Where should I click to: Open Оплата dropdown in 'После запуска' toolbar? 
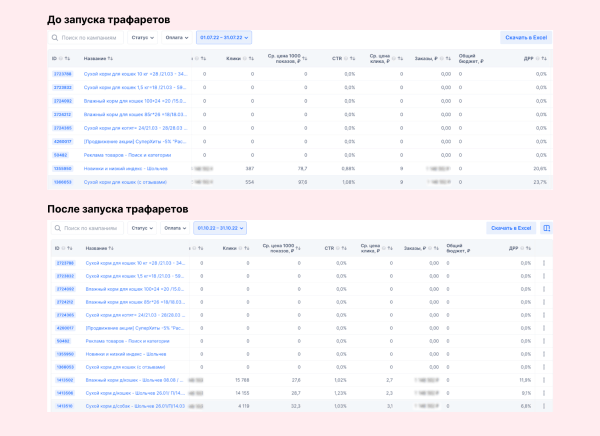pos(175,228)
